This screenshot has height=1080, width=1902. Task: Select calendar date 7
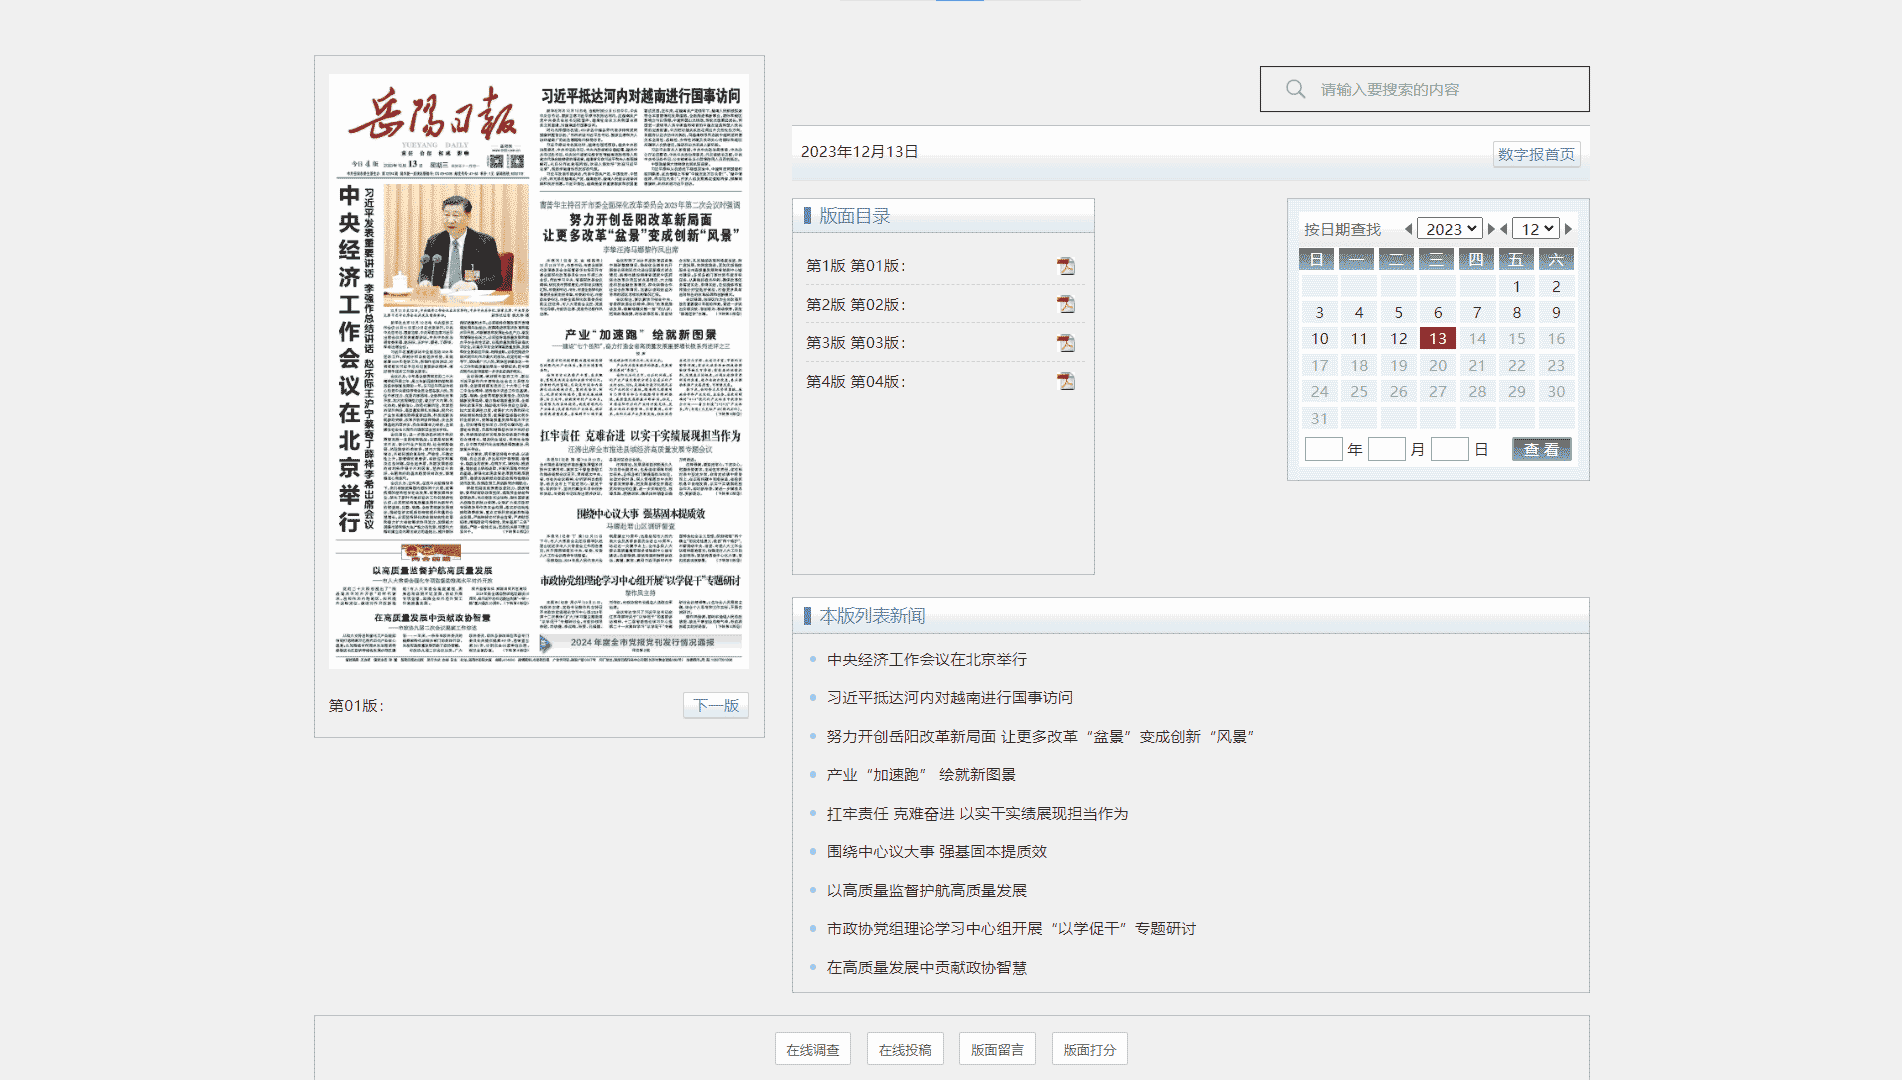[x=1477, y=312]
